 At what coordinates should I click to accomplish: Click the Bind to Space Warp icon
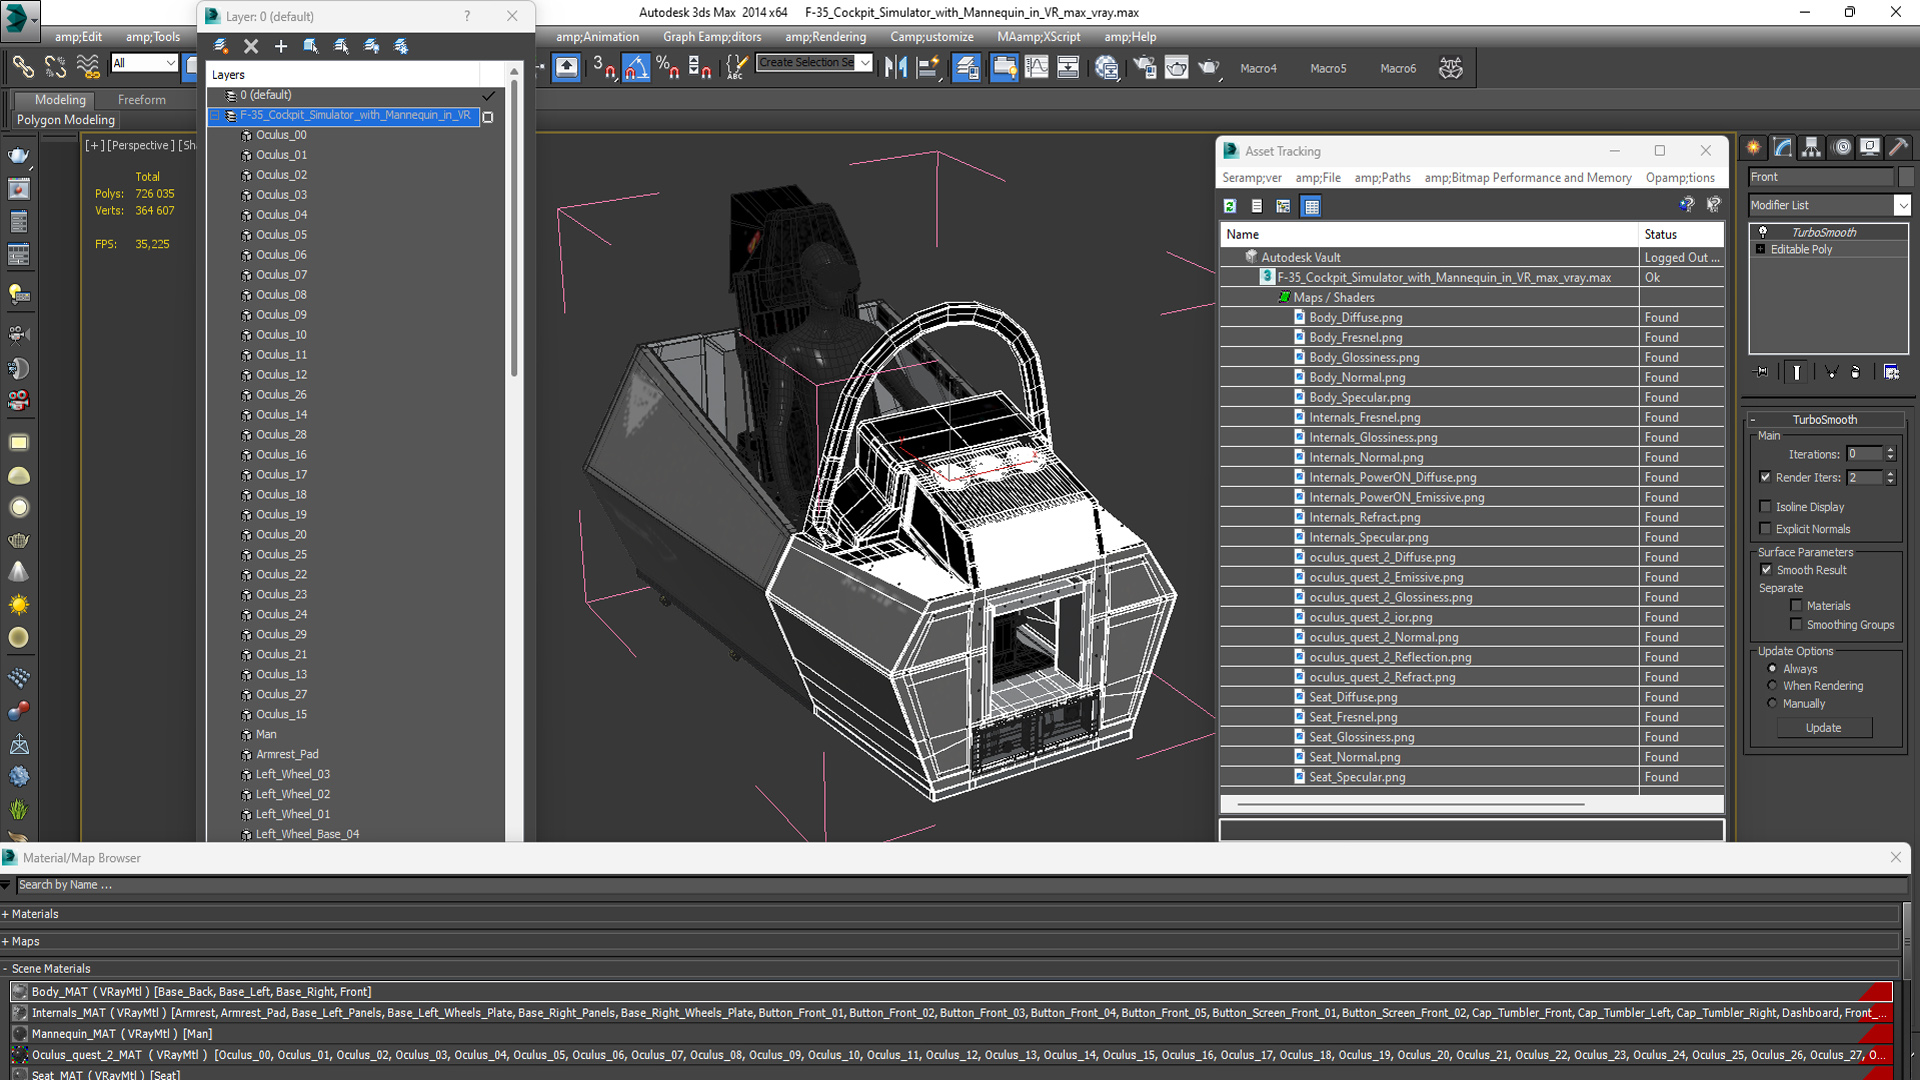[x=88, y=67]
